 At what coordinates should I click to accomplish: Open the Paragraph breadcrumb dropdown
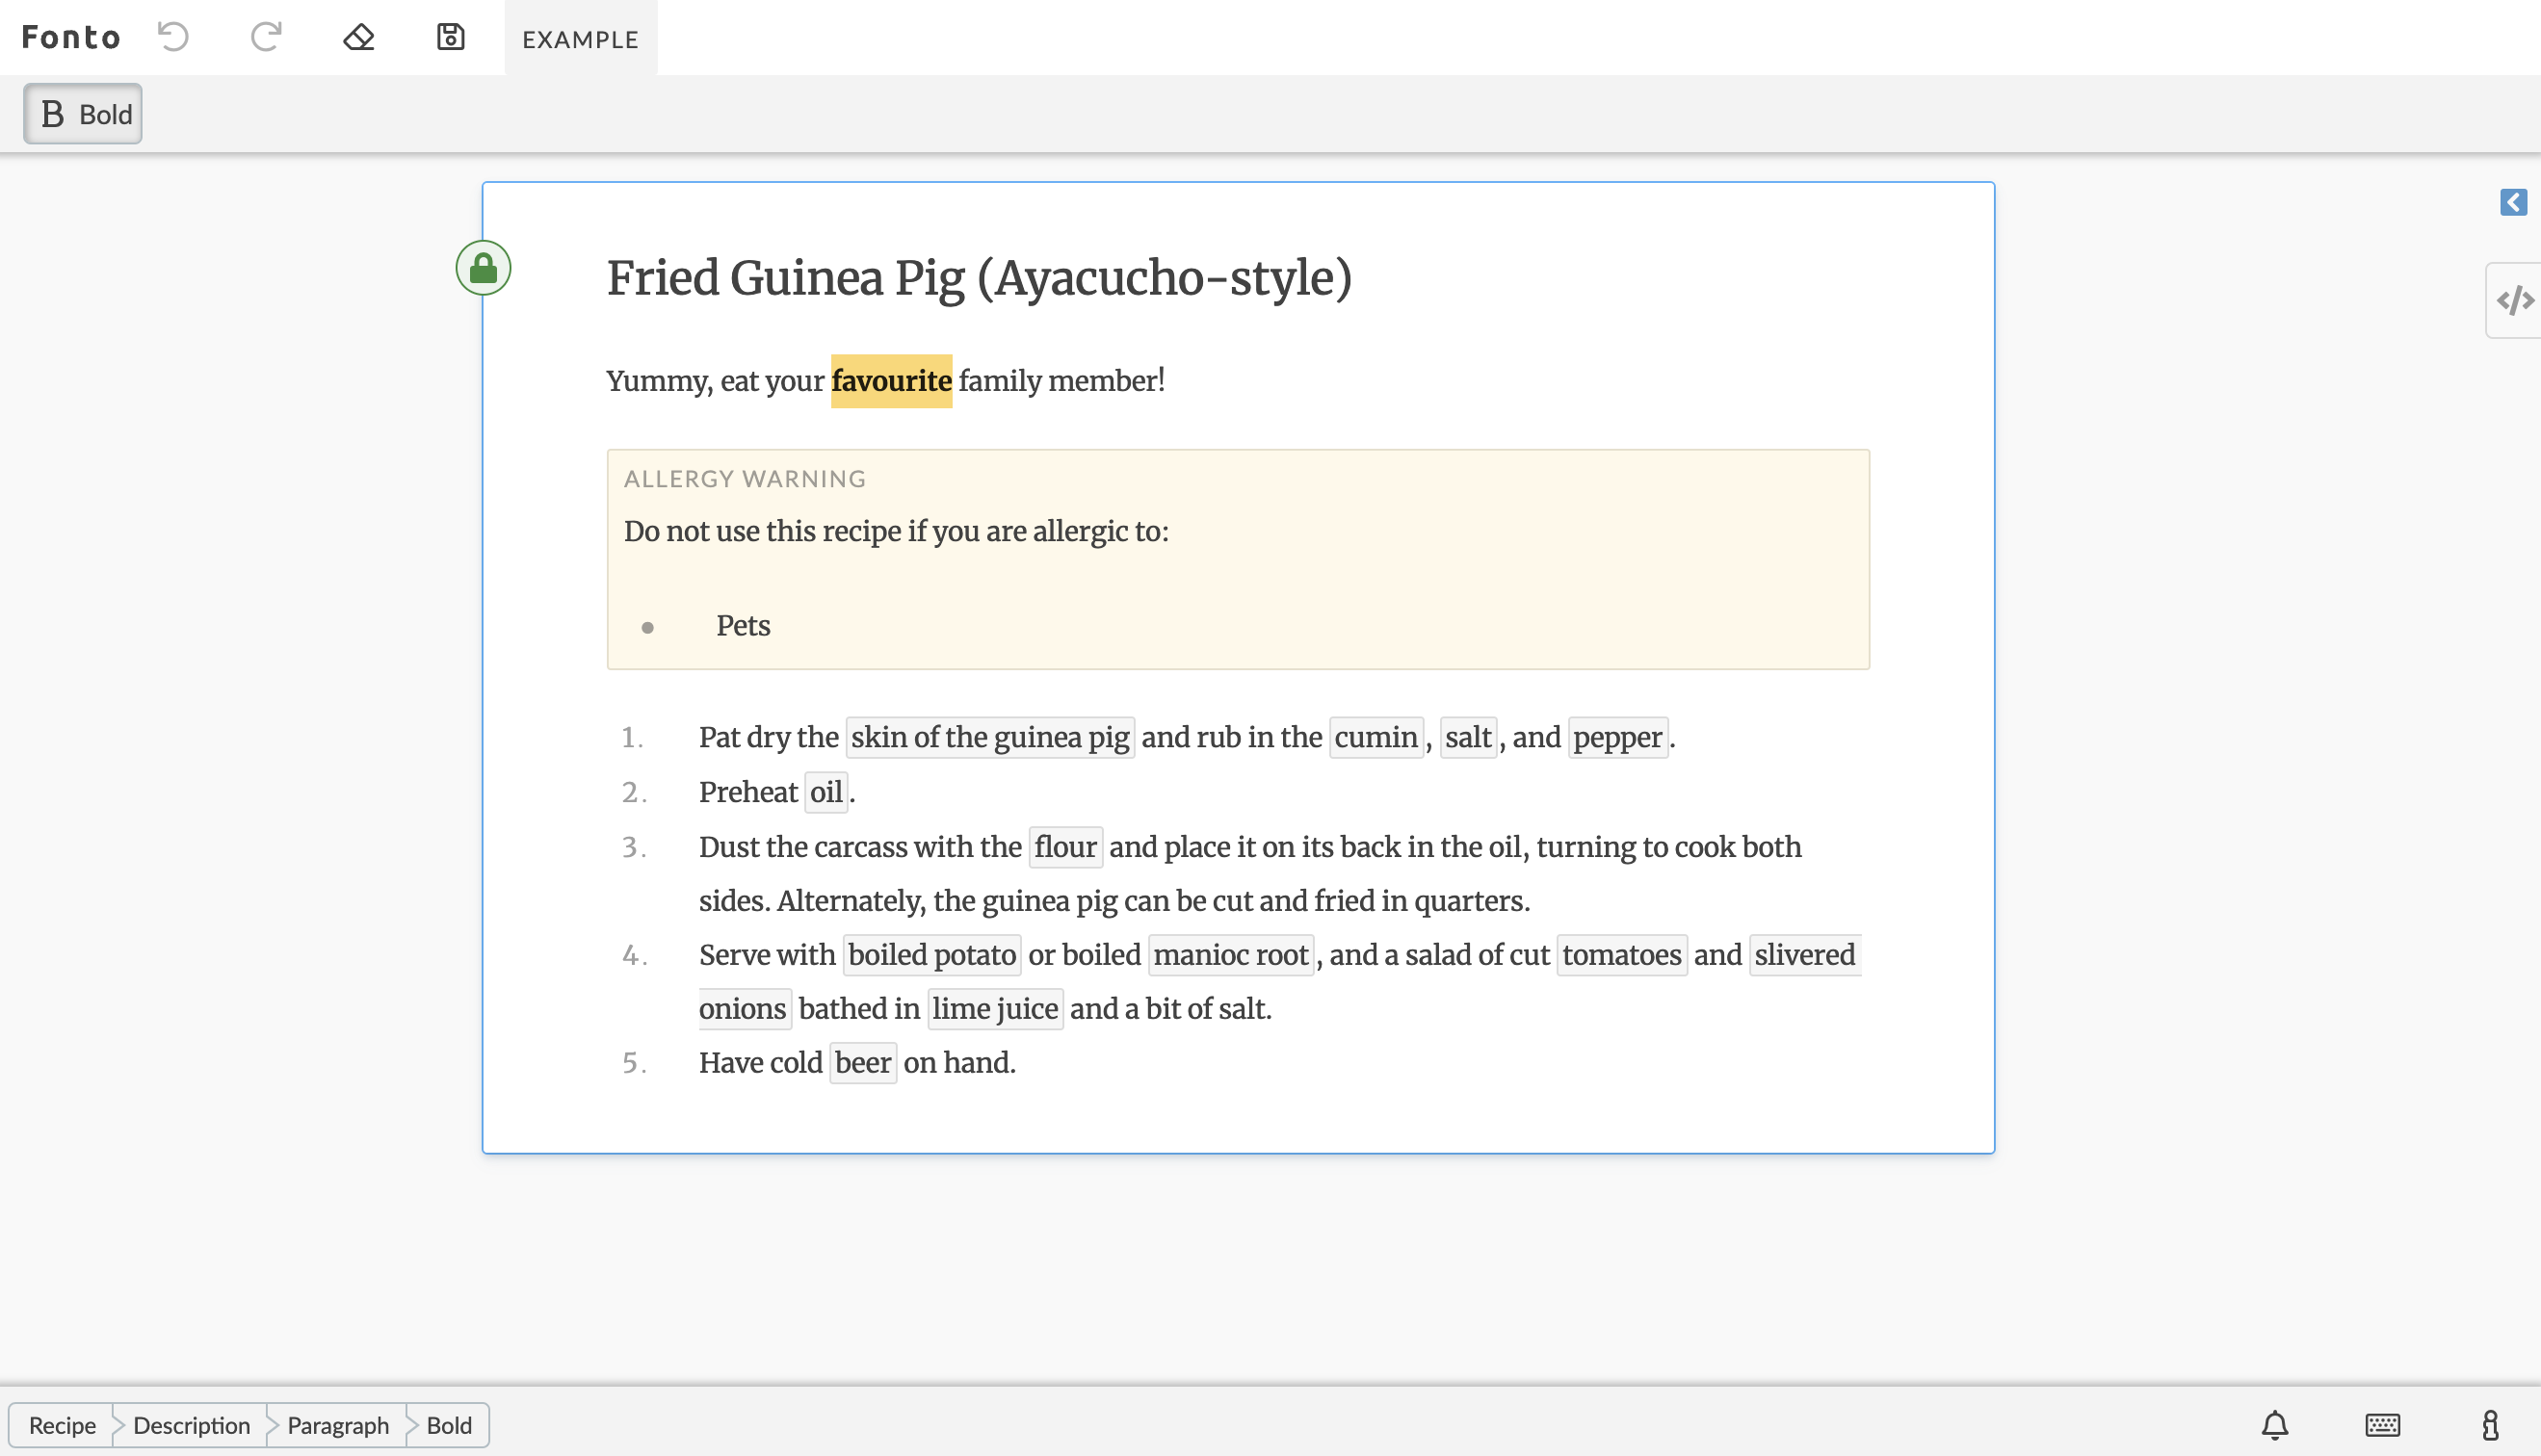coord(337,1425)
